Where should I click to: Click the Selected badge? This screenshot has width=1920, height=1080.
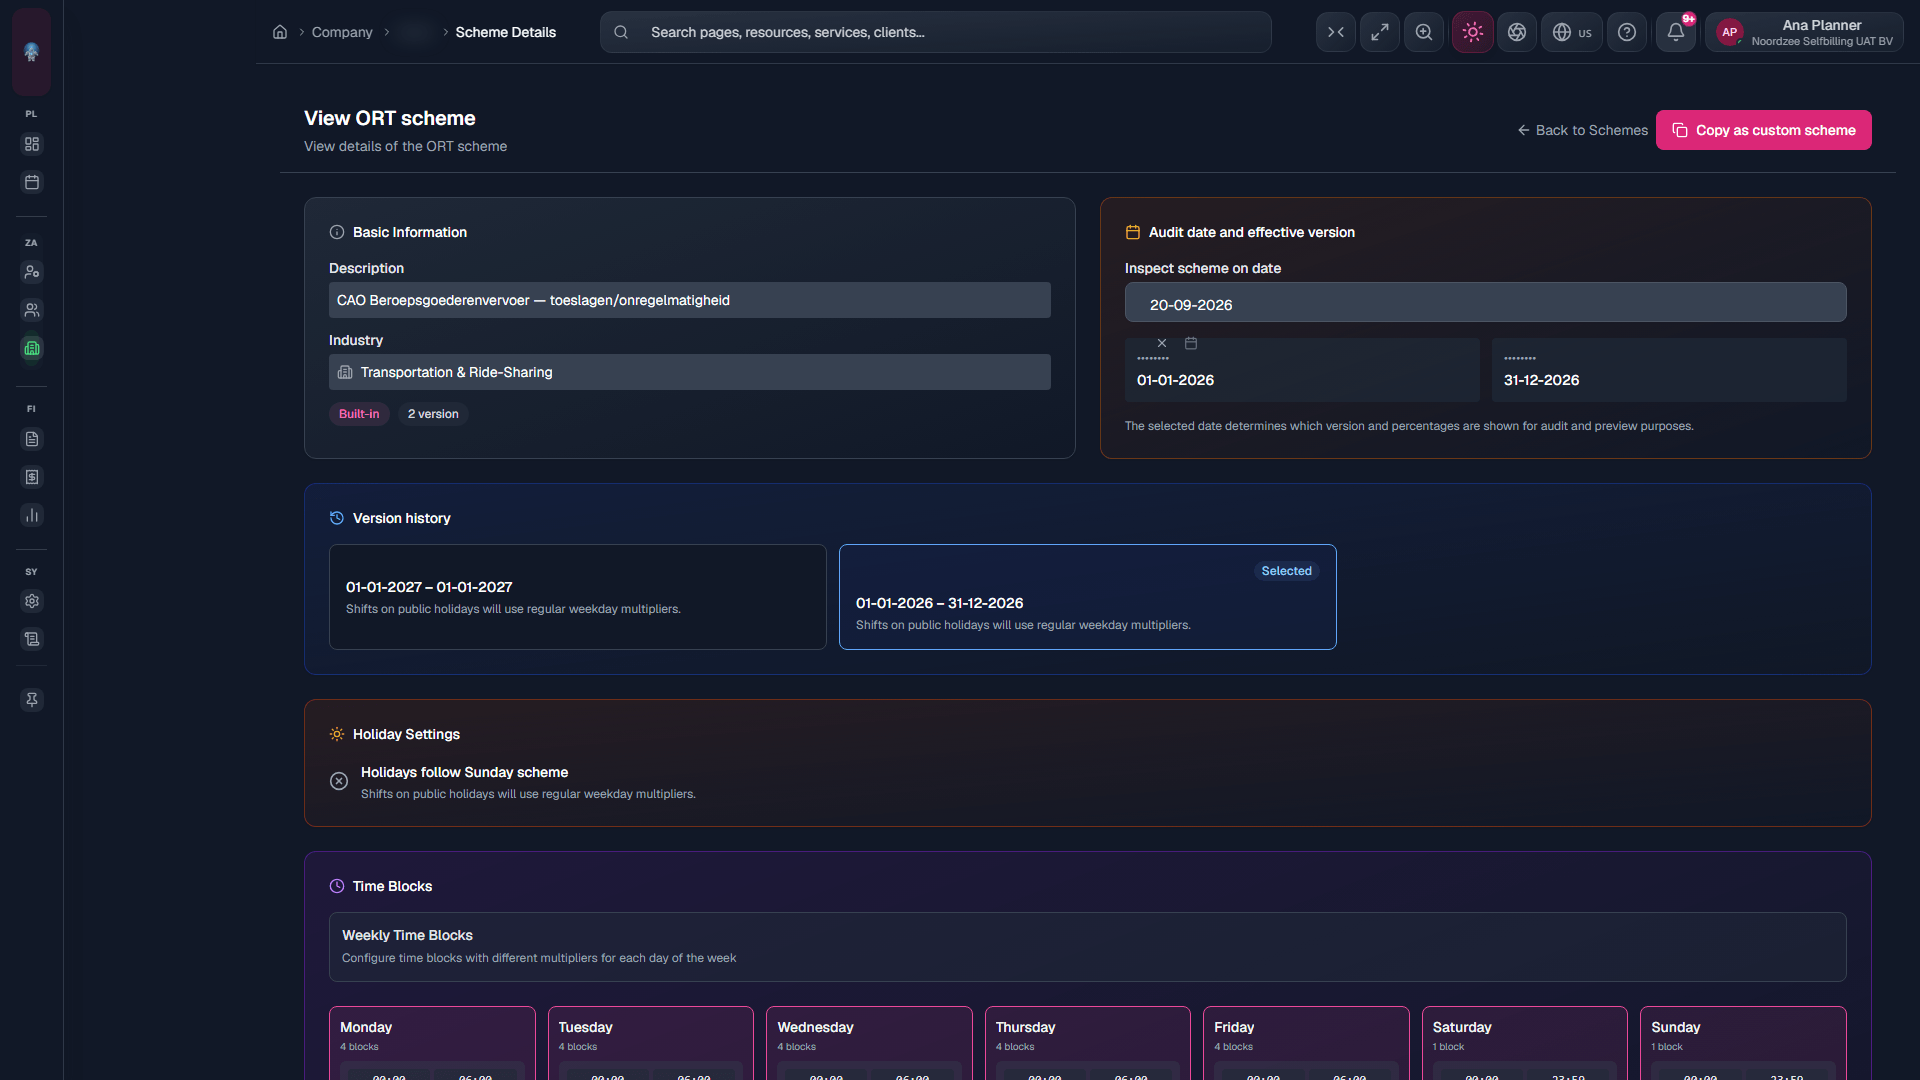point(1286,571)
